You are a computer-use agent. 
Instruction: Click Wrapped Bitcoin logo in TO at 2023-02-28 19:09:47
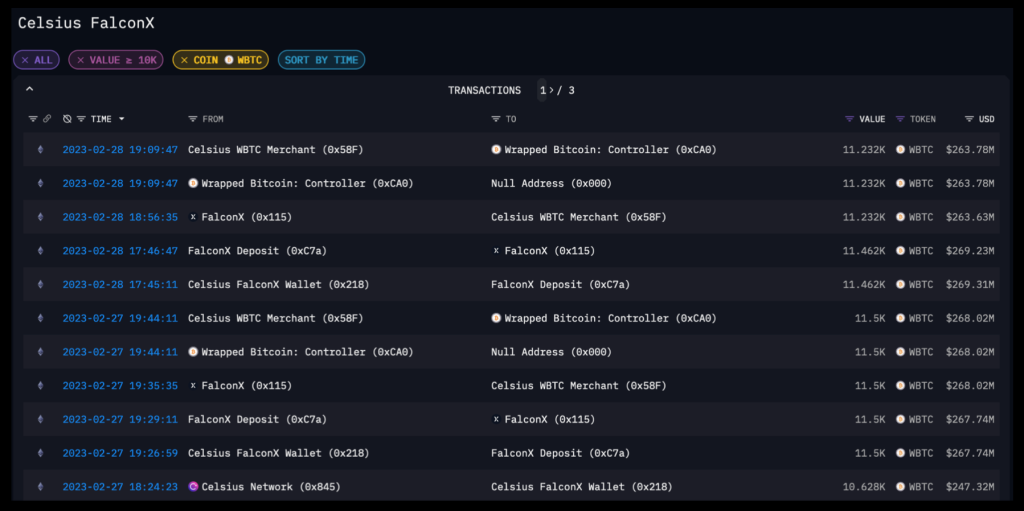pyautogui.click(x=496, y=150)
